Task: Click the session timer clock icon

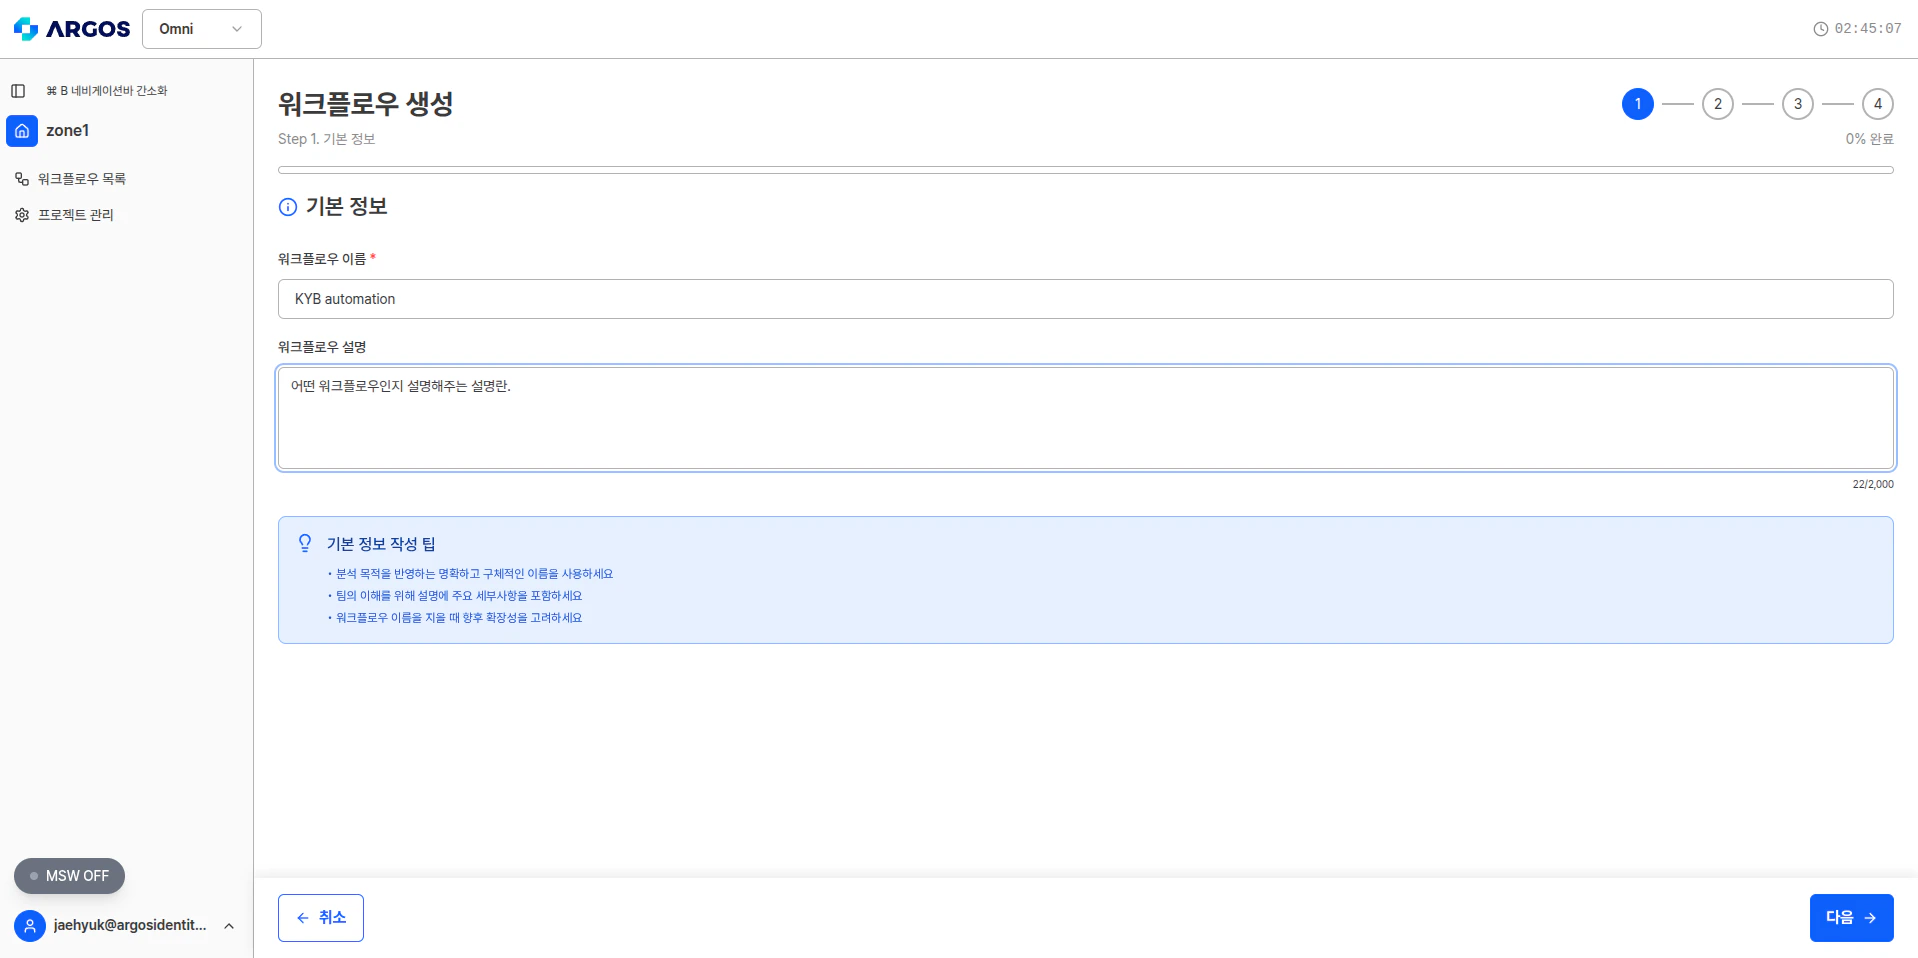Action: pos(1821,29)
